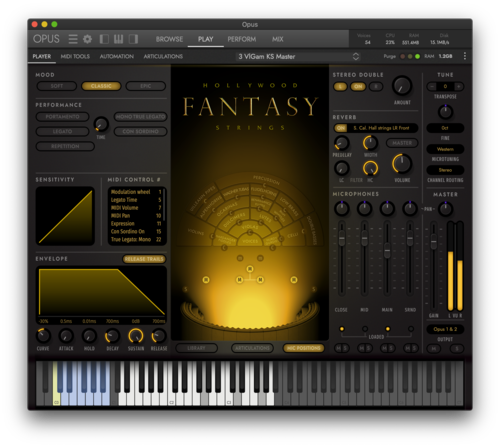Click the Master Gain fader
Viewport: 500px width, 447px height.
point(433,243)
